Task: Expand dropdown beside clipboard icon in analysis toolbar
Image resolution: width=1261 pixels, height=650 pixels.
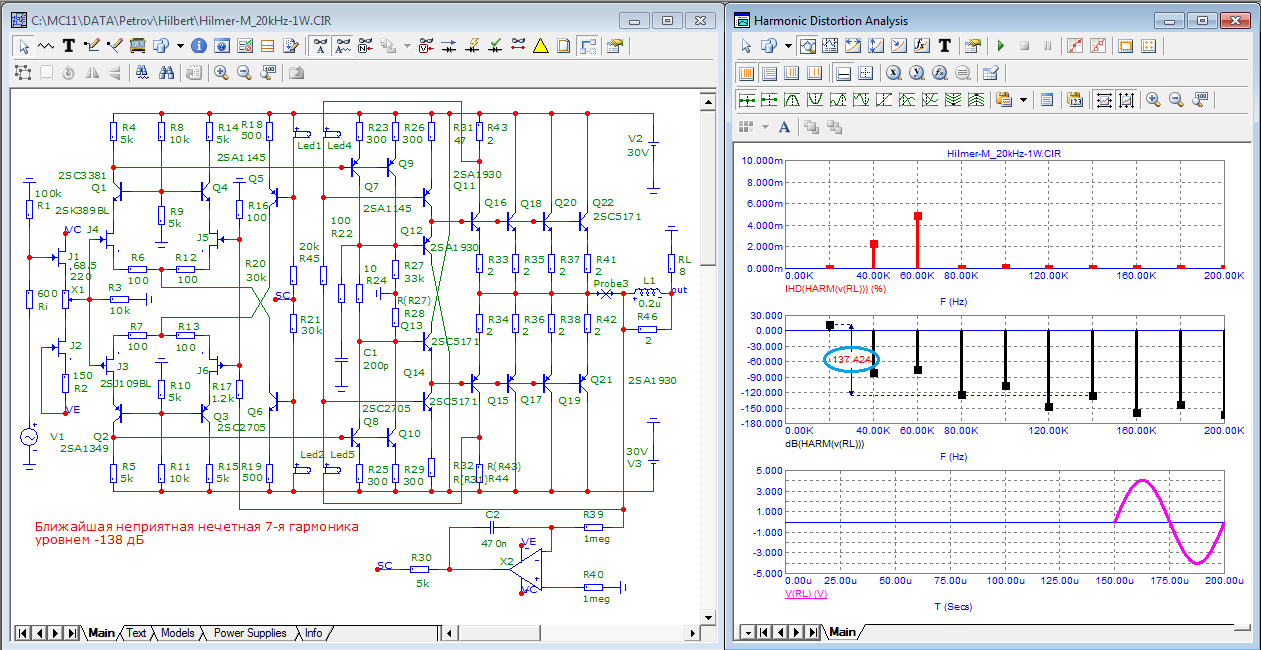Action: (1025, 99)
